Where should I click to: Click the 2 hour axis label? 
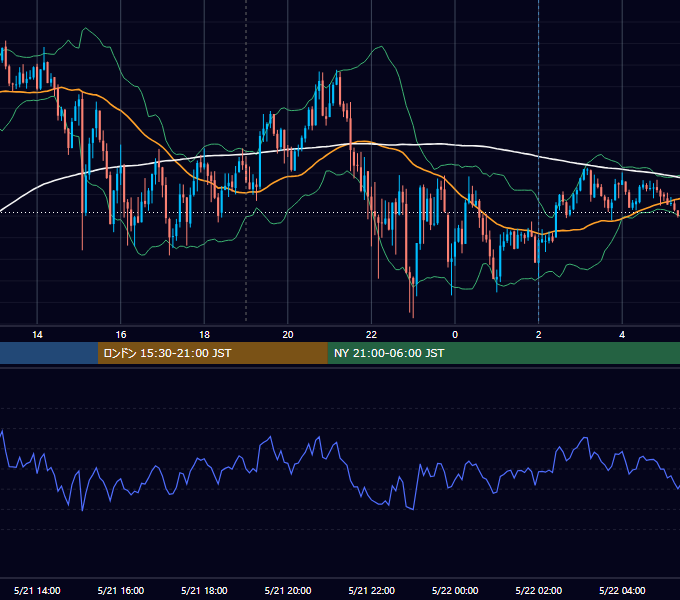[539, 335]
